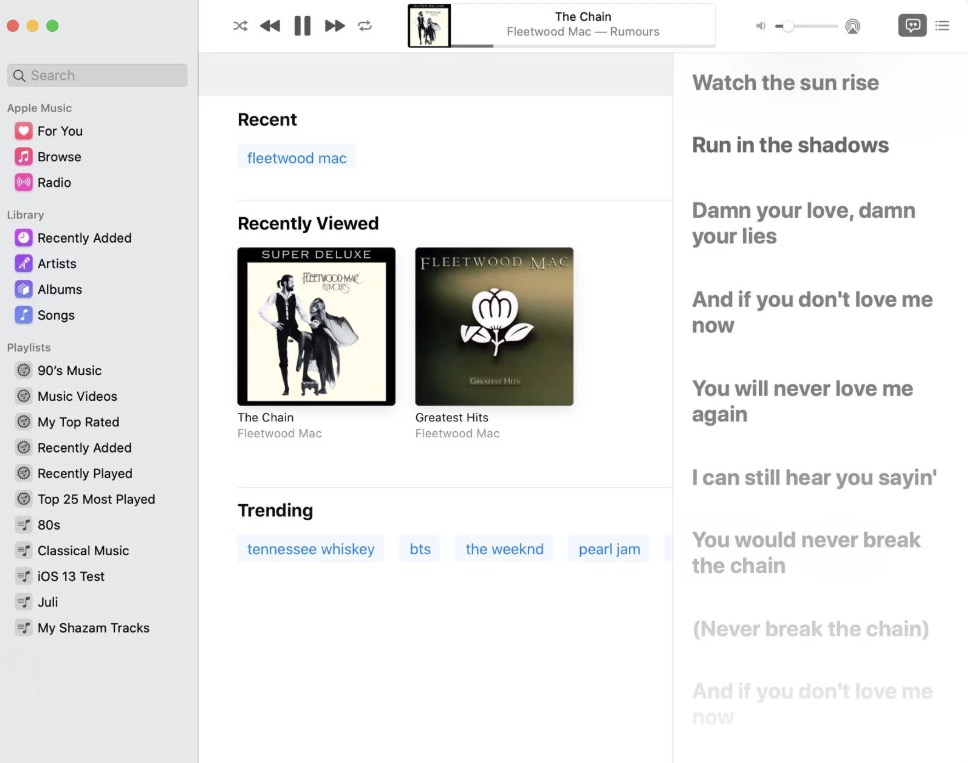Image resolution: width=968 pixels, height=763 pixels.
Task: Search 'fleetwood mac' from Recent
Action: pyautogui.click(x=296, y=157)
